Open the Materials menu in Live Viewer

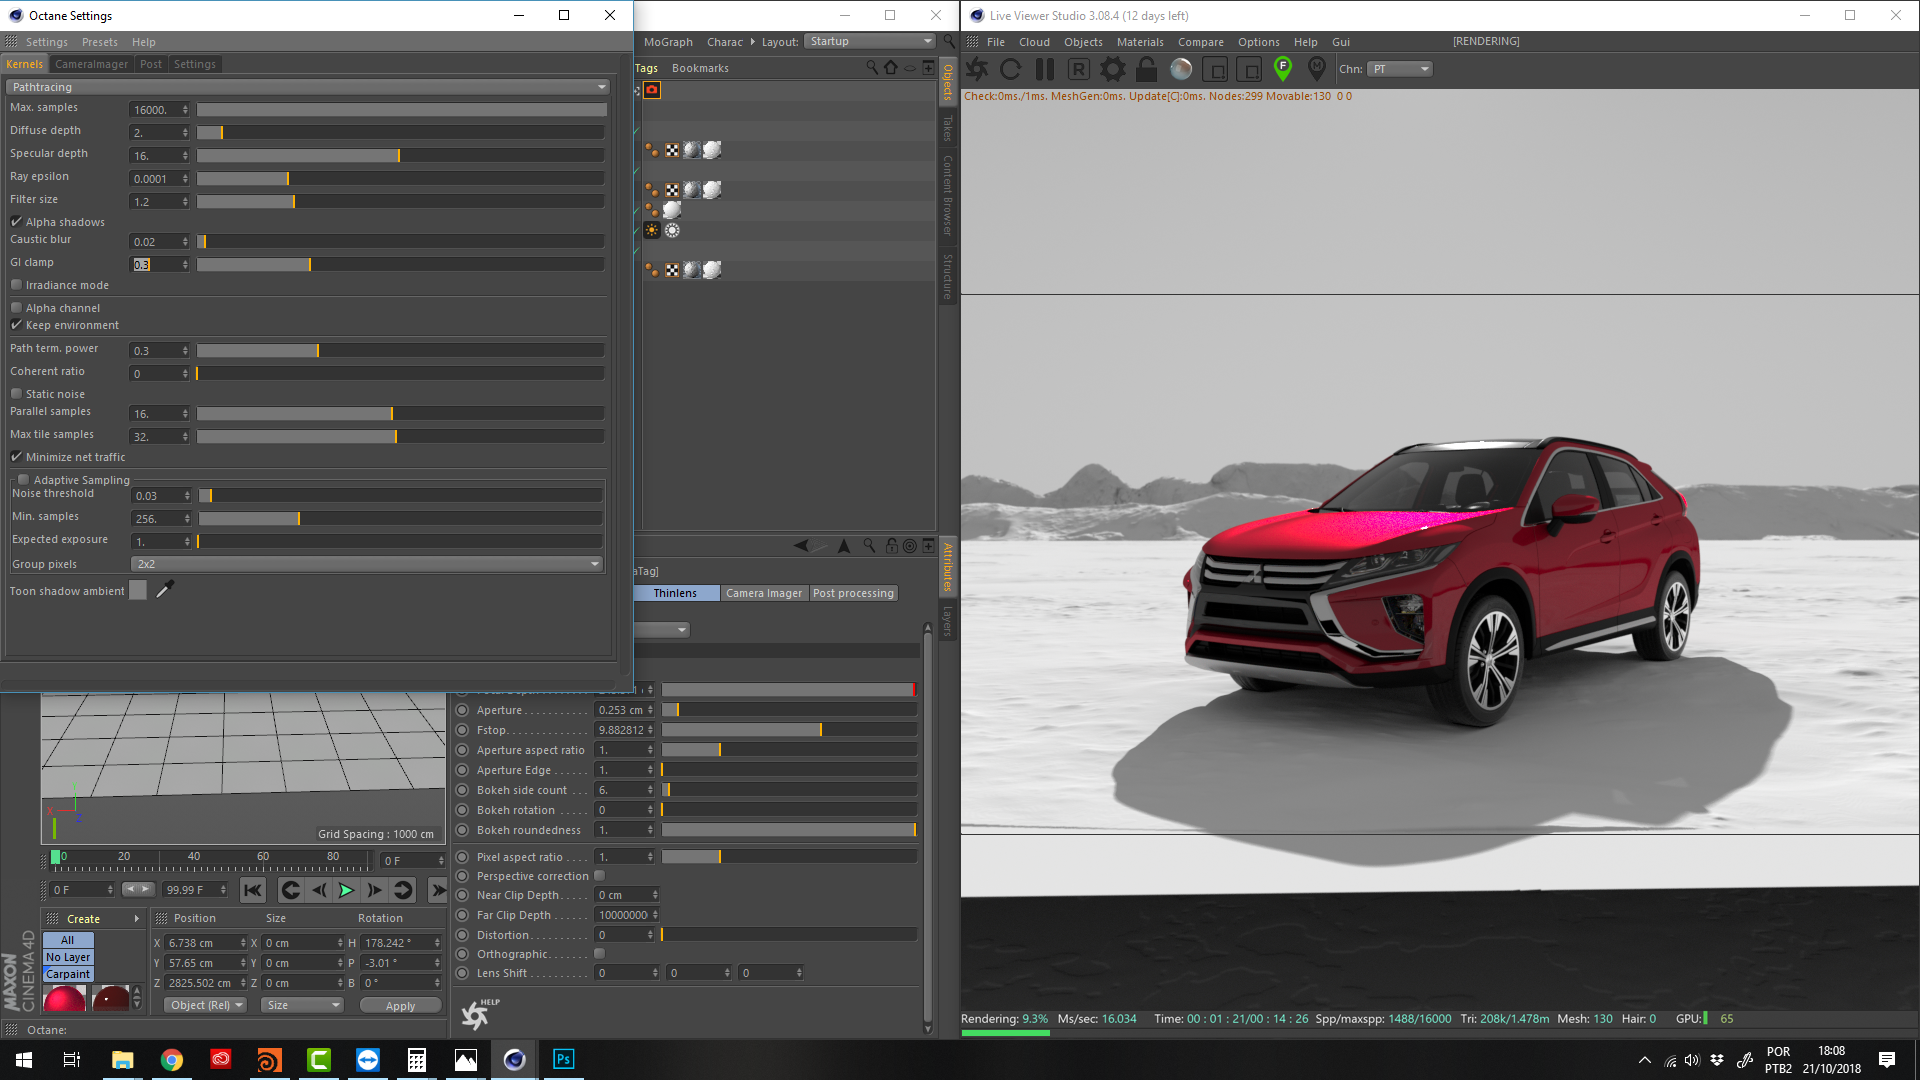pyautogui.click(x=1139, y=42)
